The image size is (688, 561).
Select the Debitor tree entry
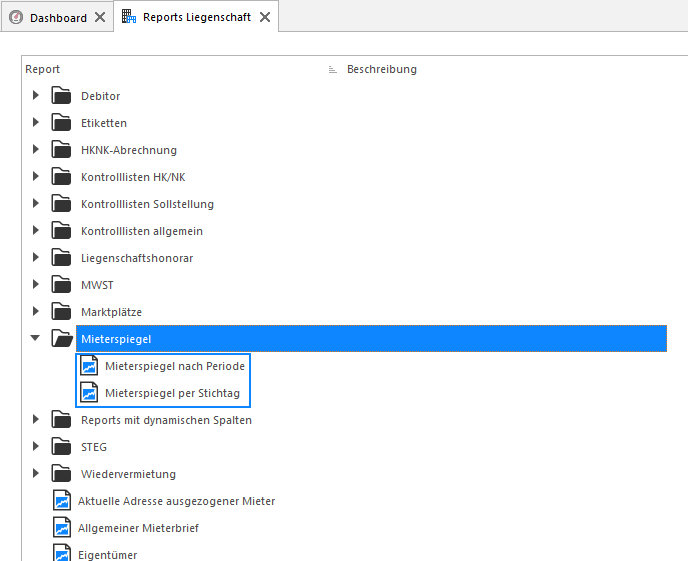click(100, 96)
